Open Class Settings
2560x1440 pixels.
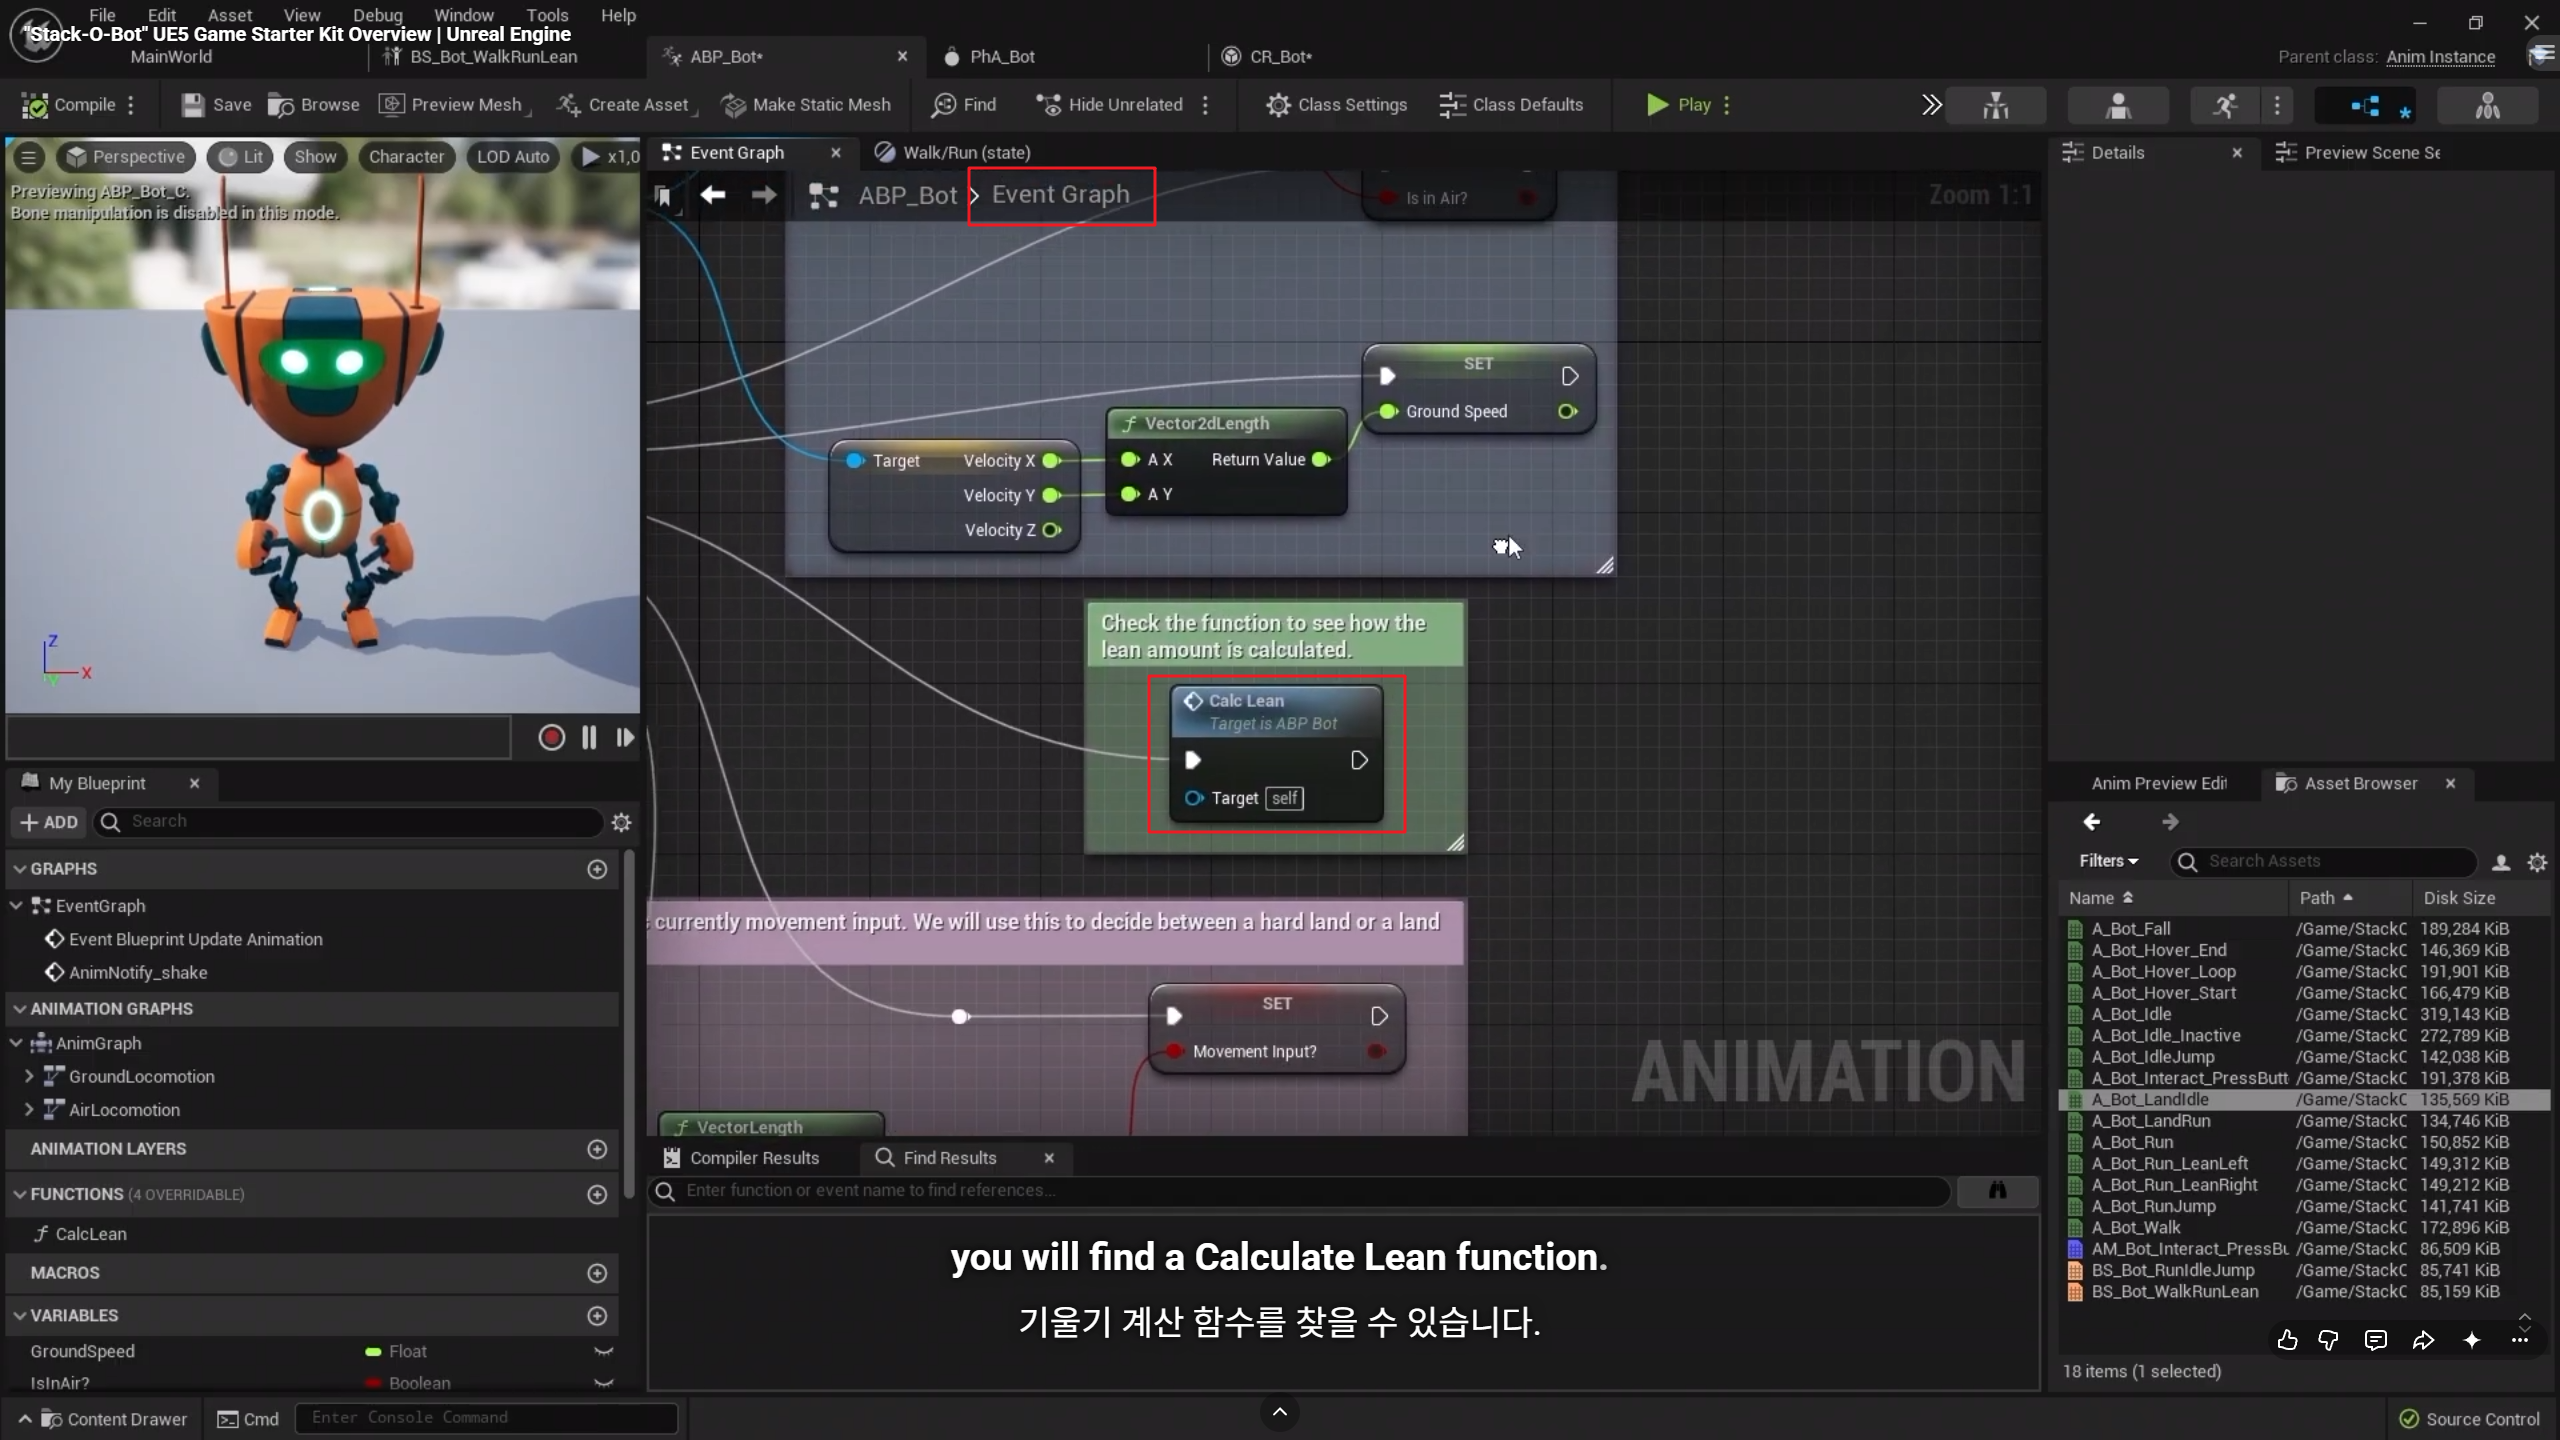point(1336,105)
